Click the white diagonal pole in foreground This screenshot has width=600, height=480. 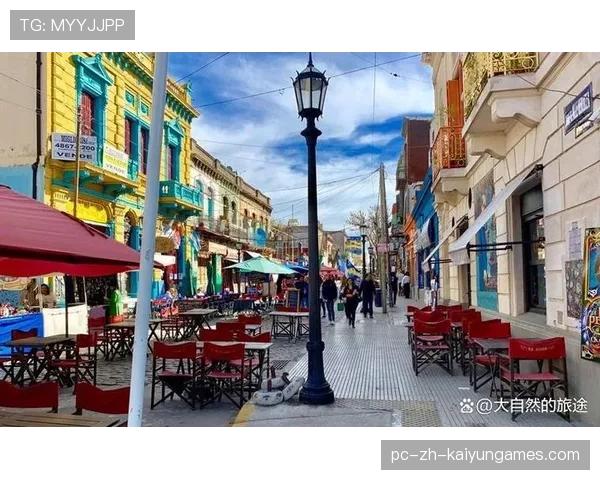click(x=148, y=240)
